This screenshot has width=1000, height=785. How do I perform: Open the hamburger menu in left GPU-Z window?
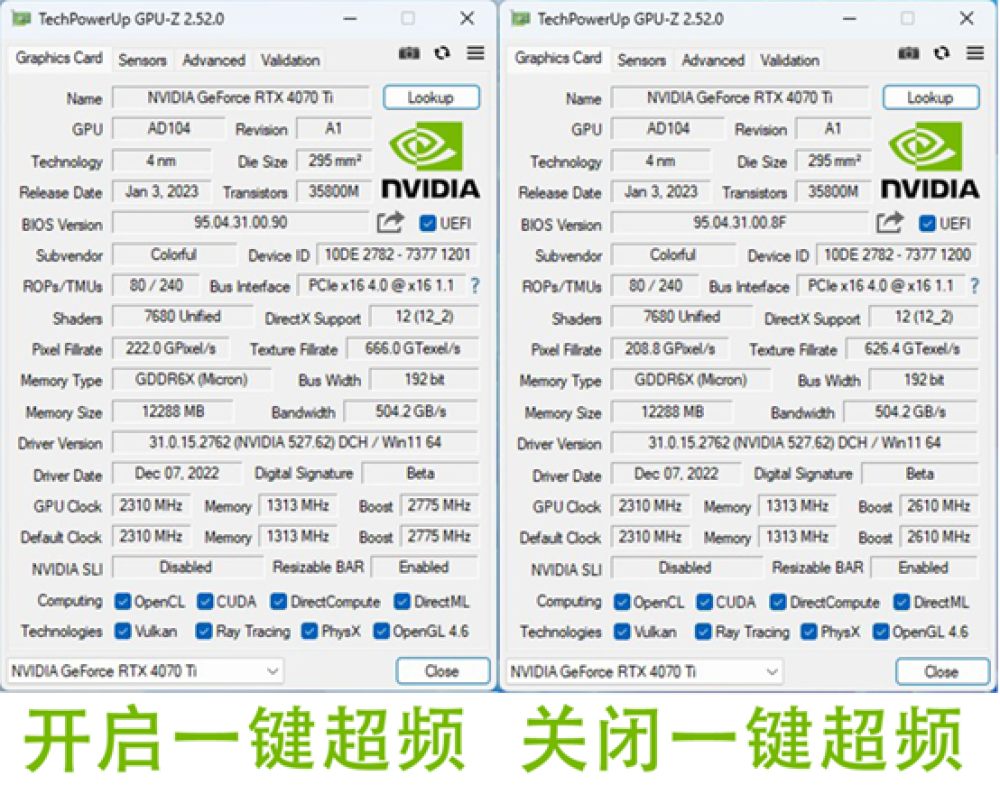click(475, 53)
